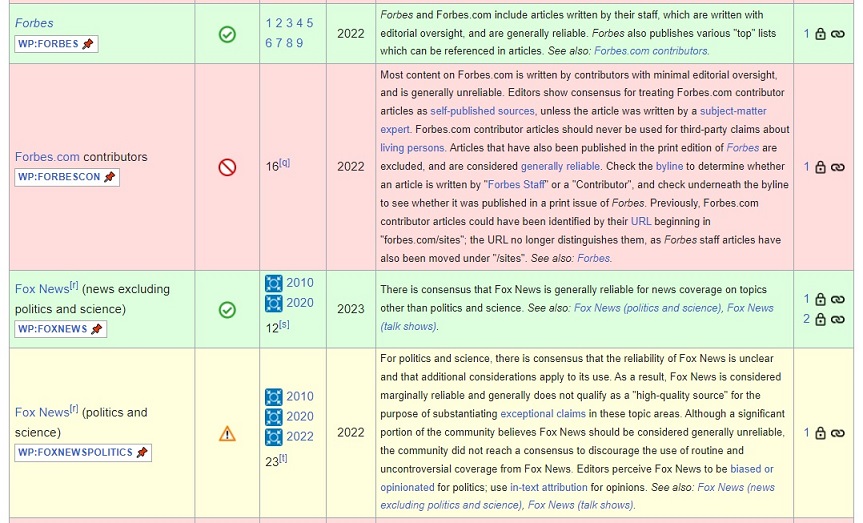Image resolution: width=863 pixels, height=523 pixels.
Task: Click the green checkmark icon in Forbes row
Action: click(x=227, y=34)
